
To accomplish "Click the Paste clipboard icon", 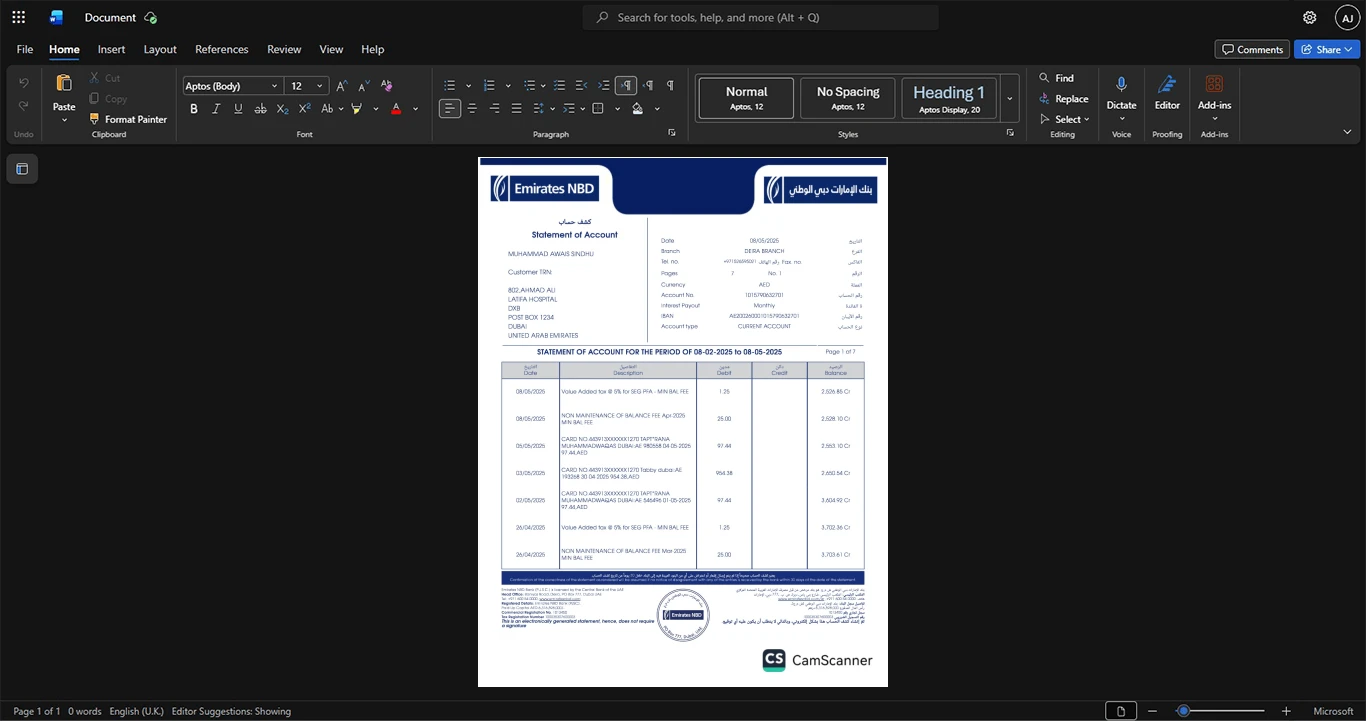I will [64, 83].
